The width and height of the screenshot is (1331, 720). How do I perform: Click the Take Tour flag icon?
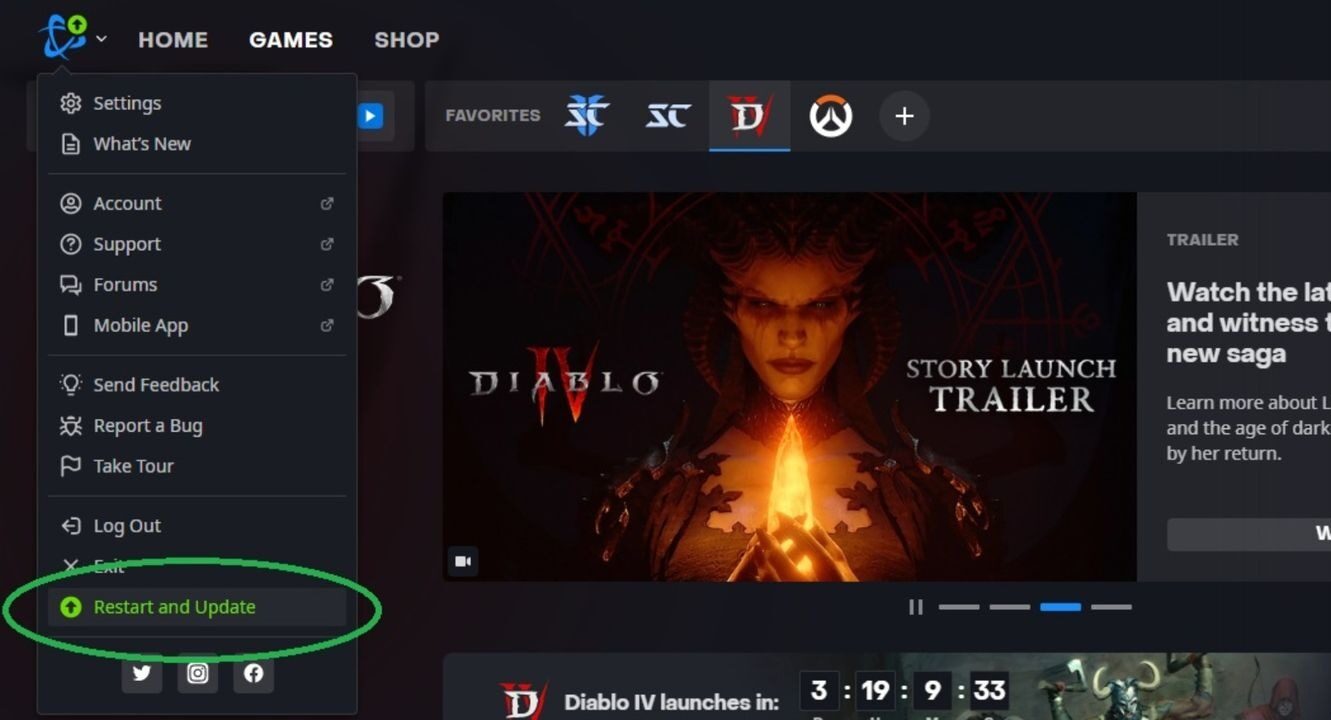pyautogui.click(x=70, y=466)
